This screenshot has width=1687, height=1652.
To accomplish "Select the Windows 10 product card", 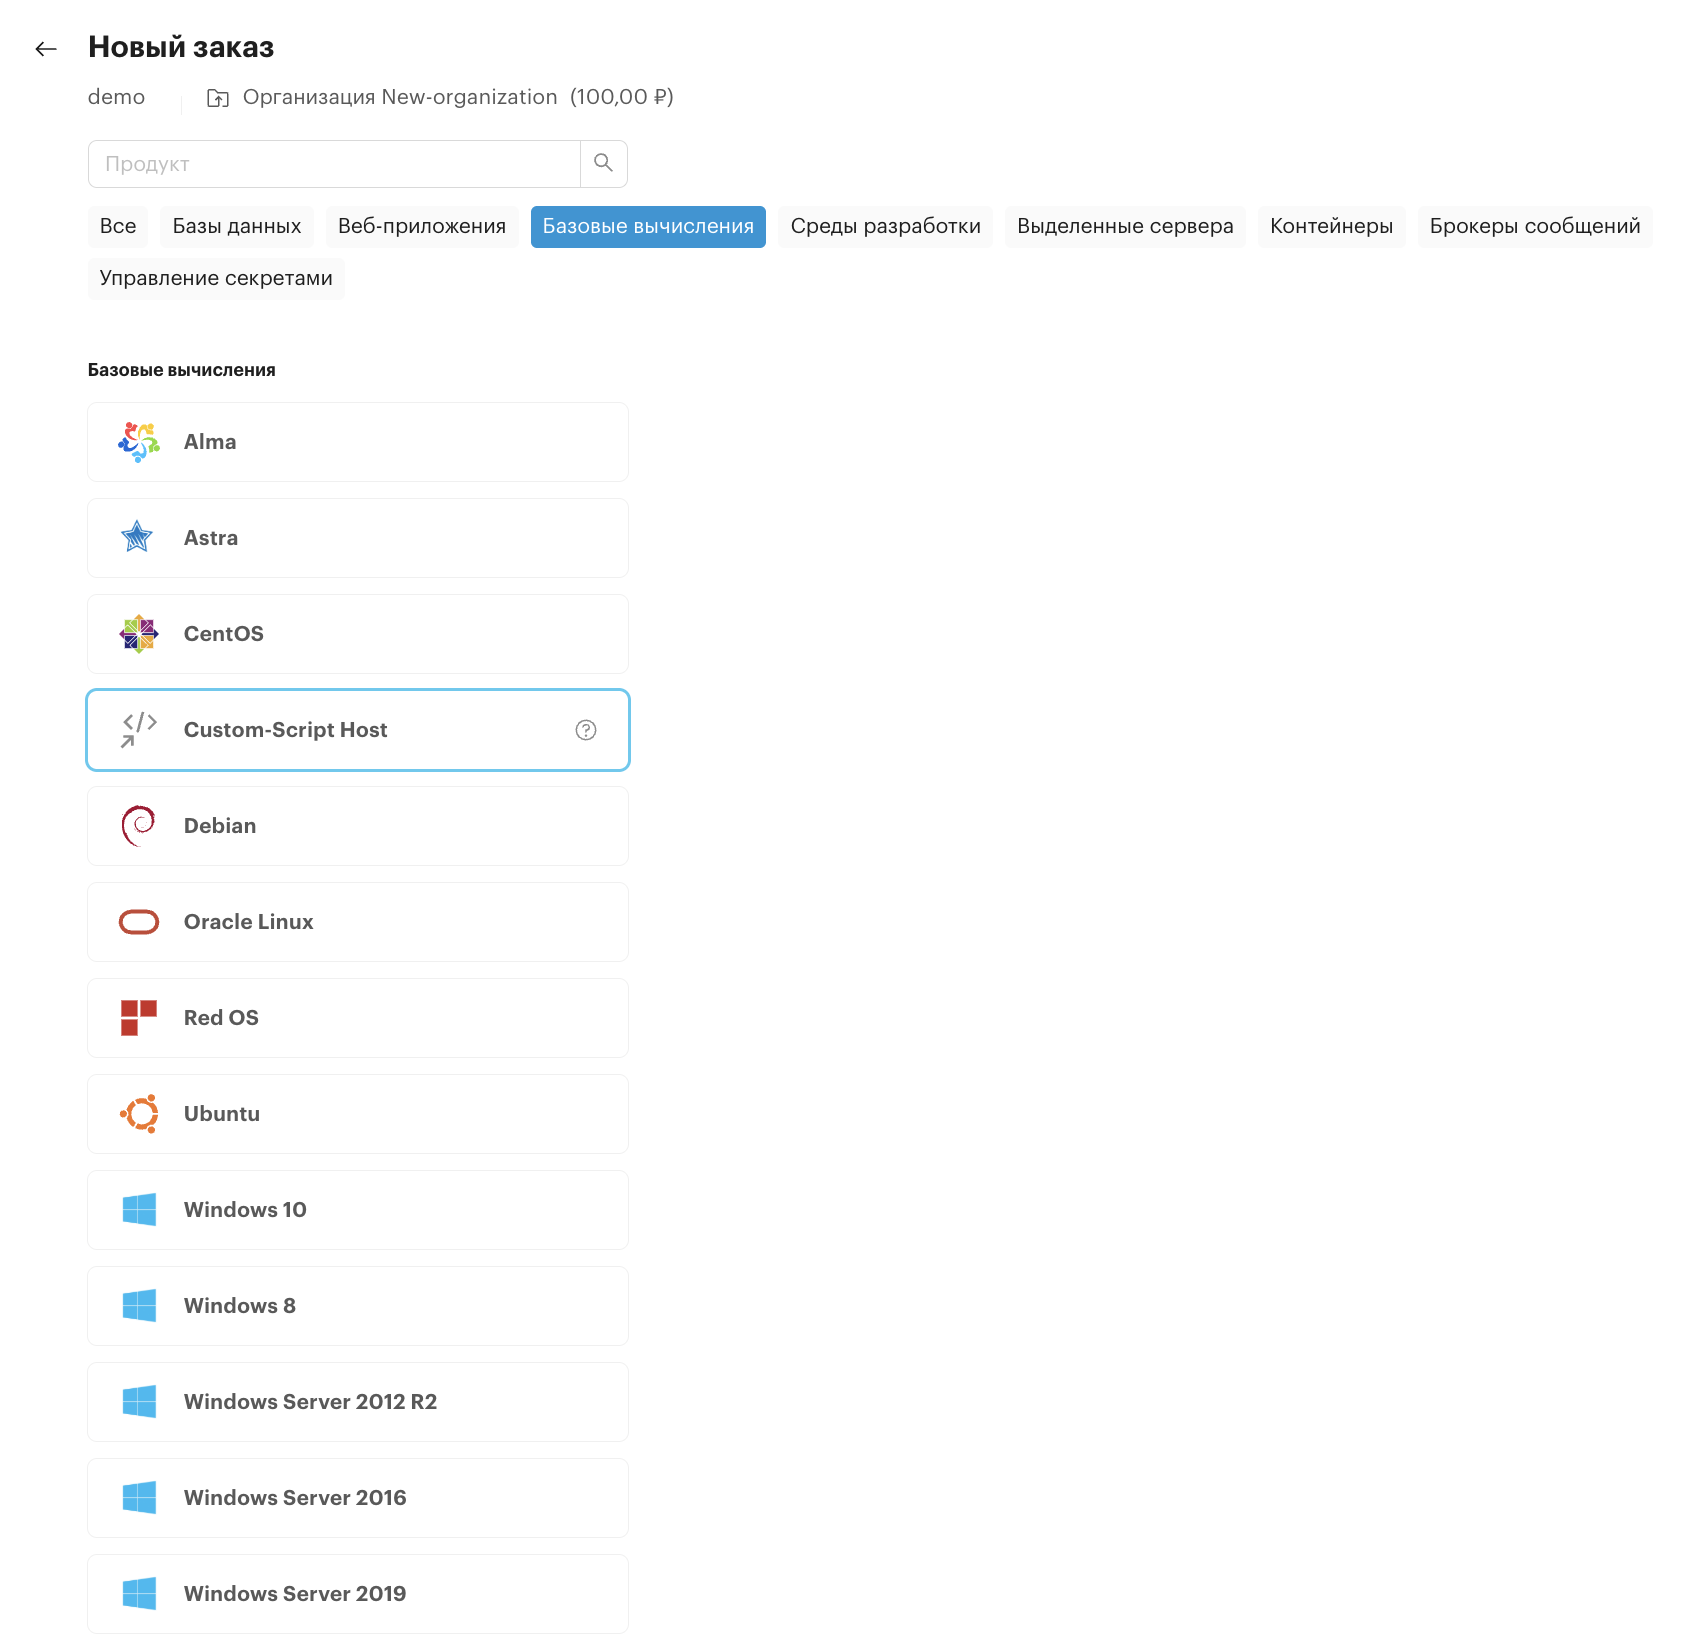I will (358, 1210).
